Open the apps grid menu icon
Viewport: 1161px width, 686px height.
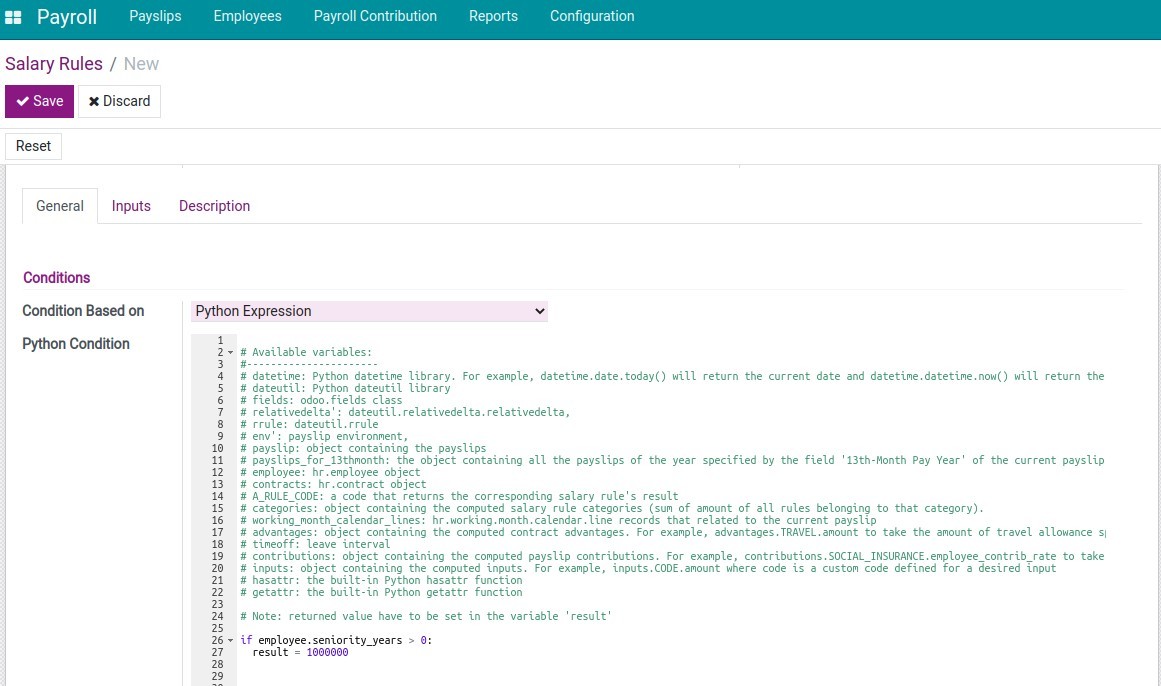coord(13,17)
